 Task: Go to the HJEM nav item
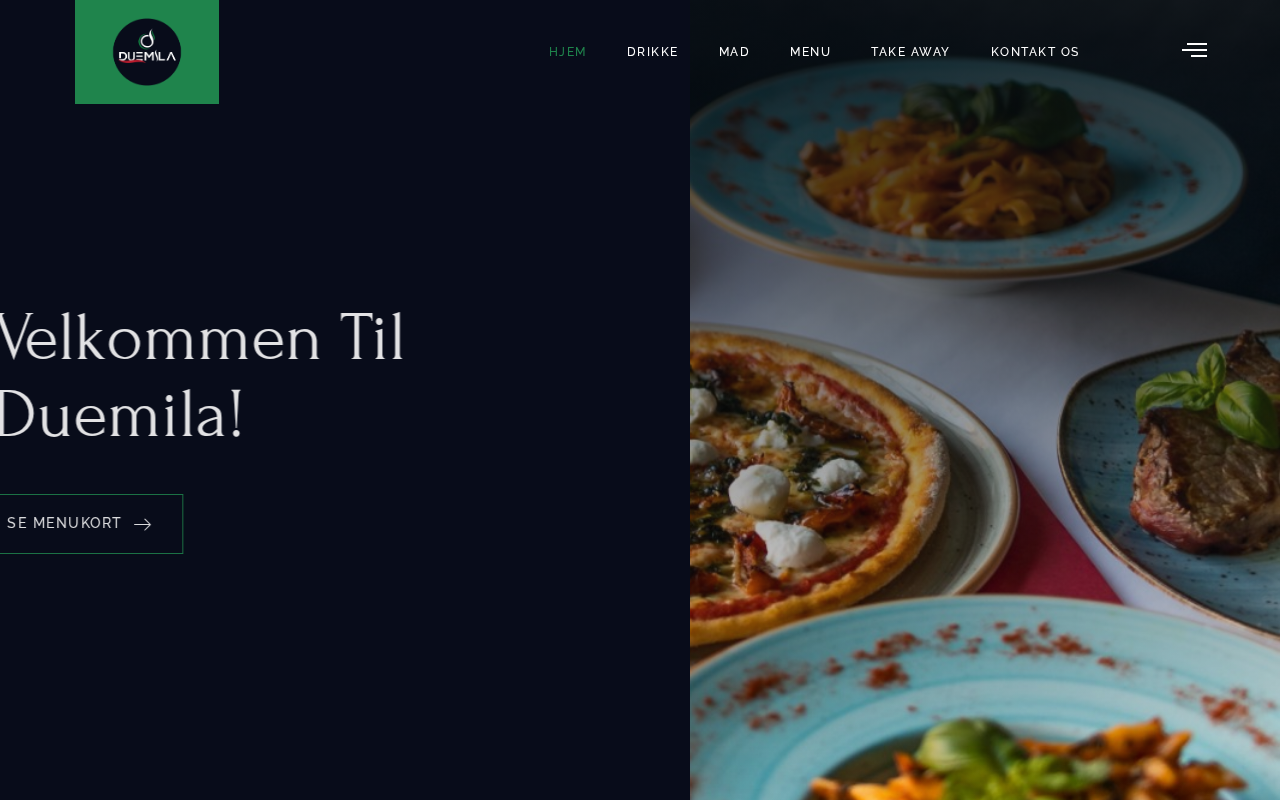[568, 52]
